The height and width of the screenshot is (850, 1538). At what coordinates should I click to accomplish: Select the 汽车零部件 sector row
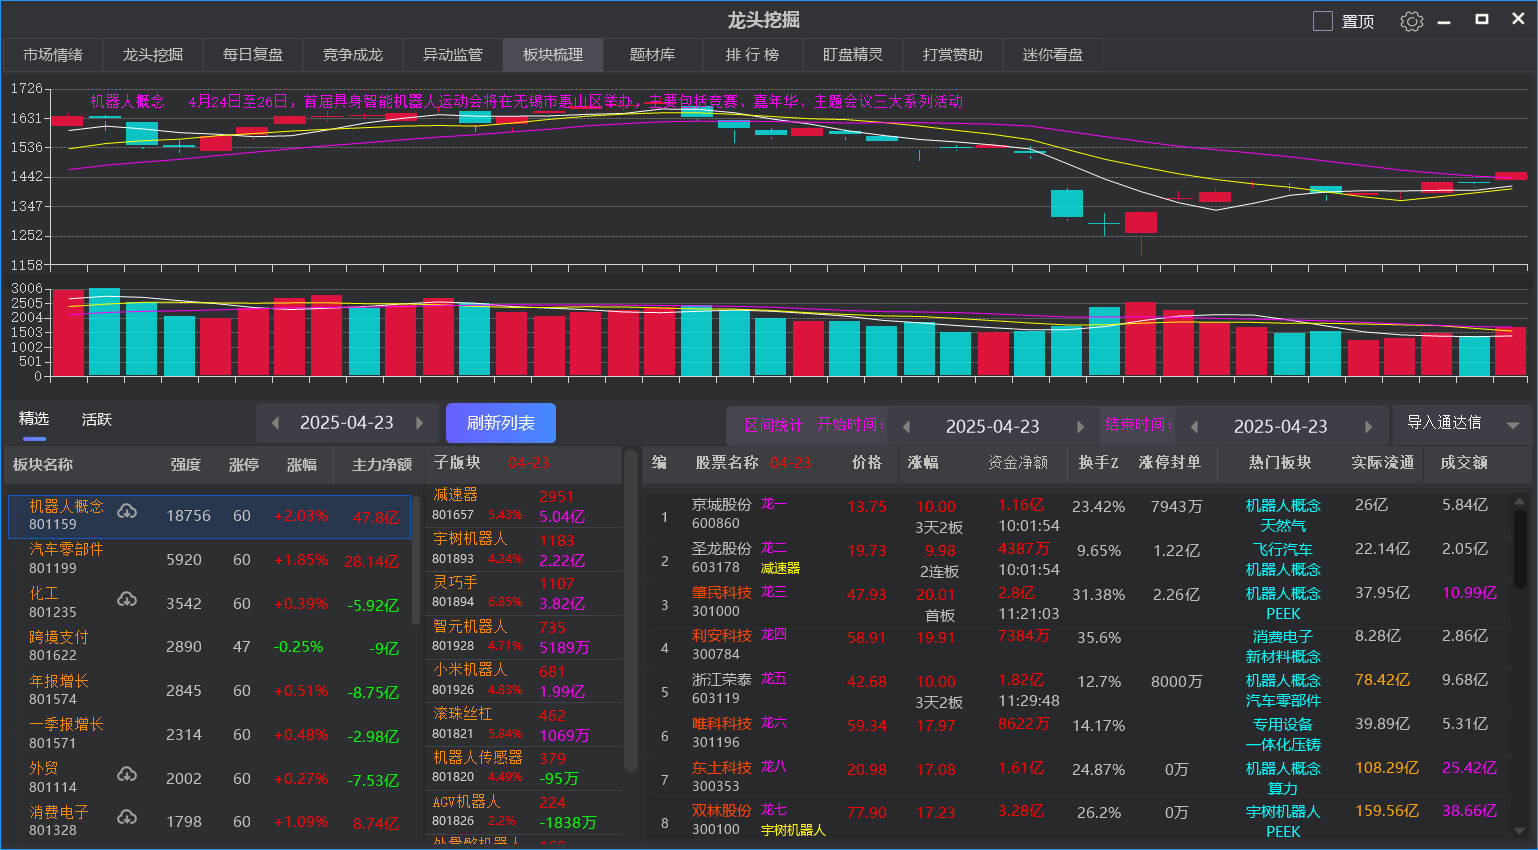pyautogui.click(x=210, y=559)
